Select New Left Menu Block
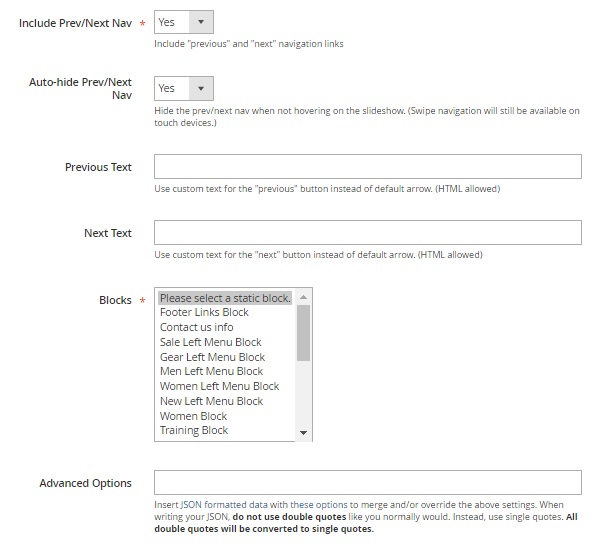Viewport: 613px width, 551px height. 211,401
